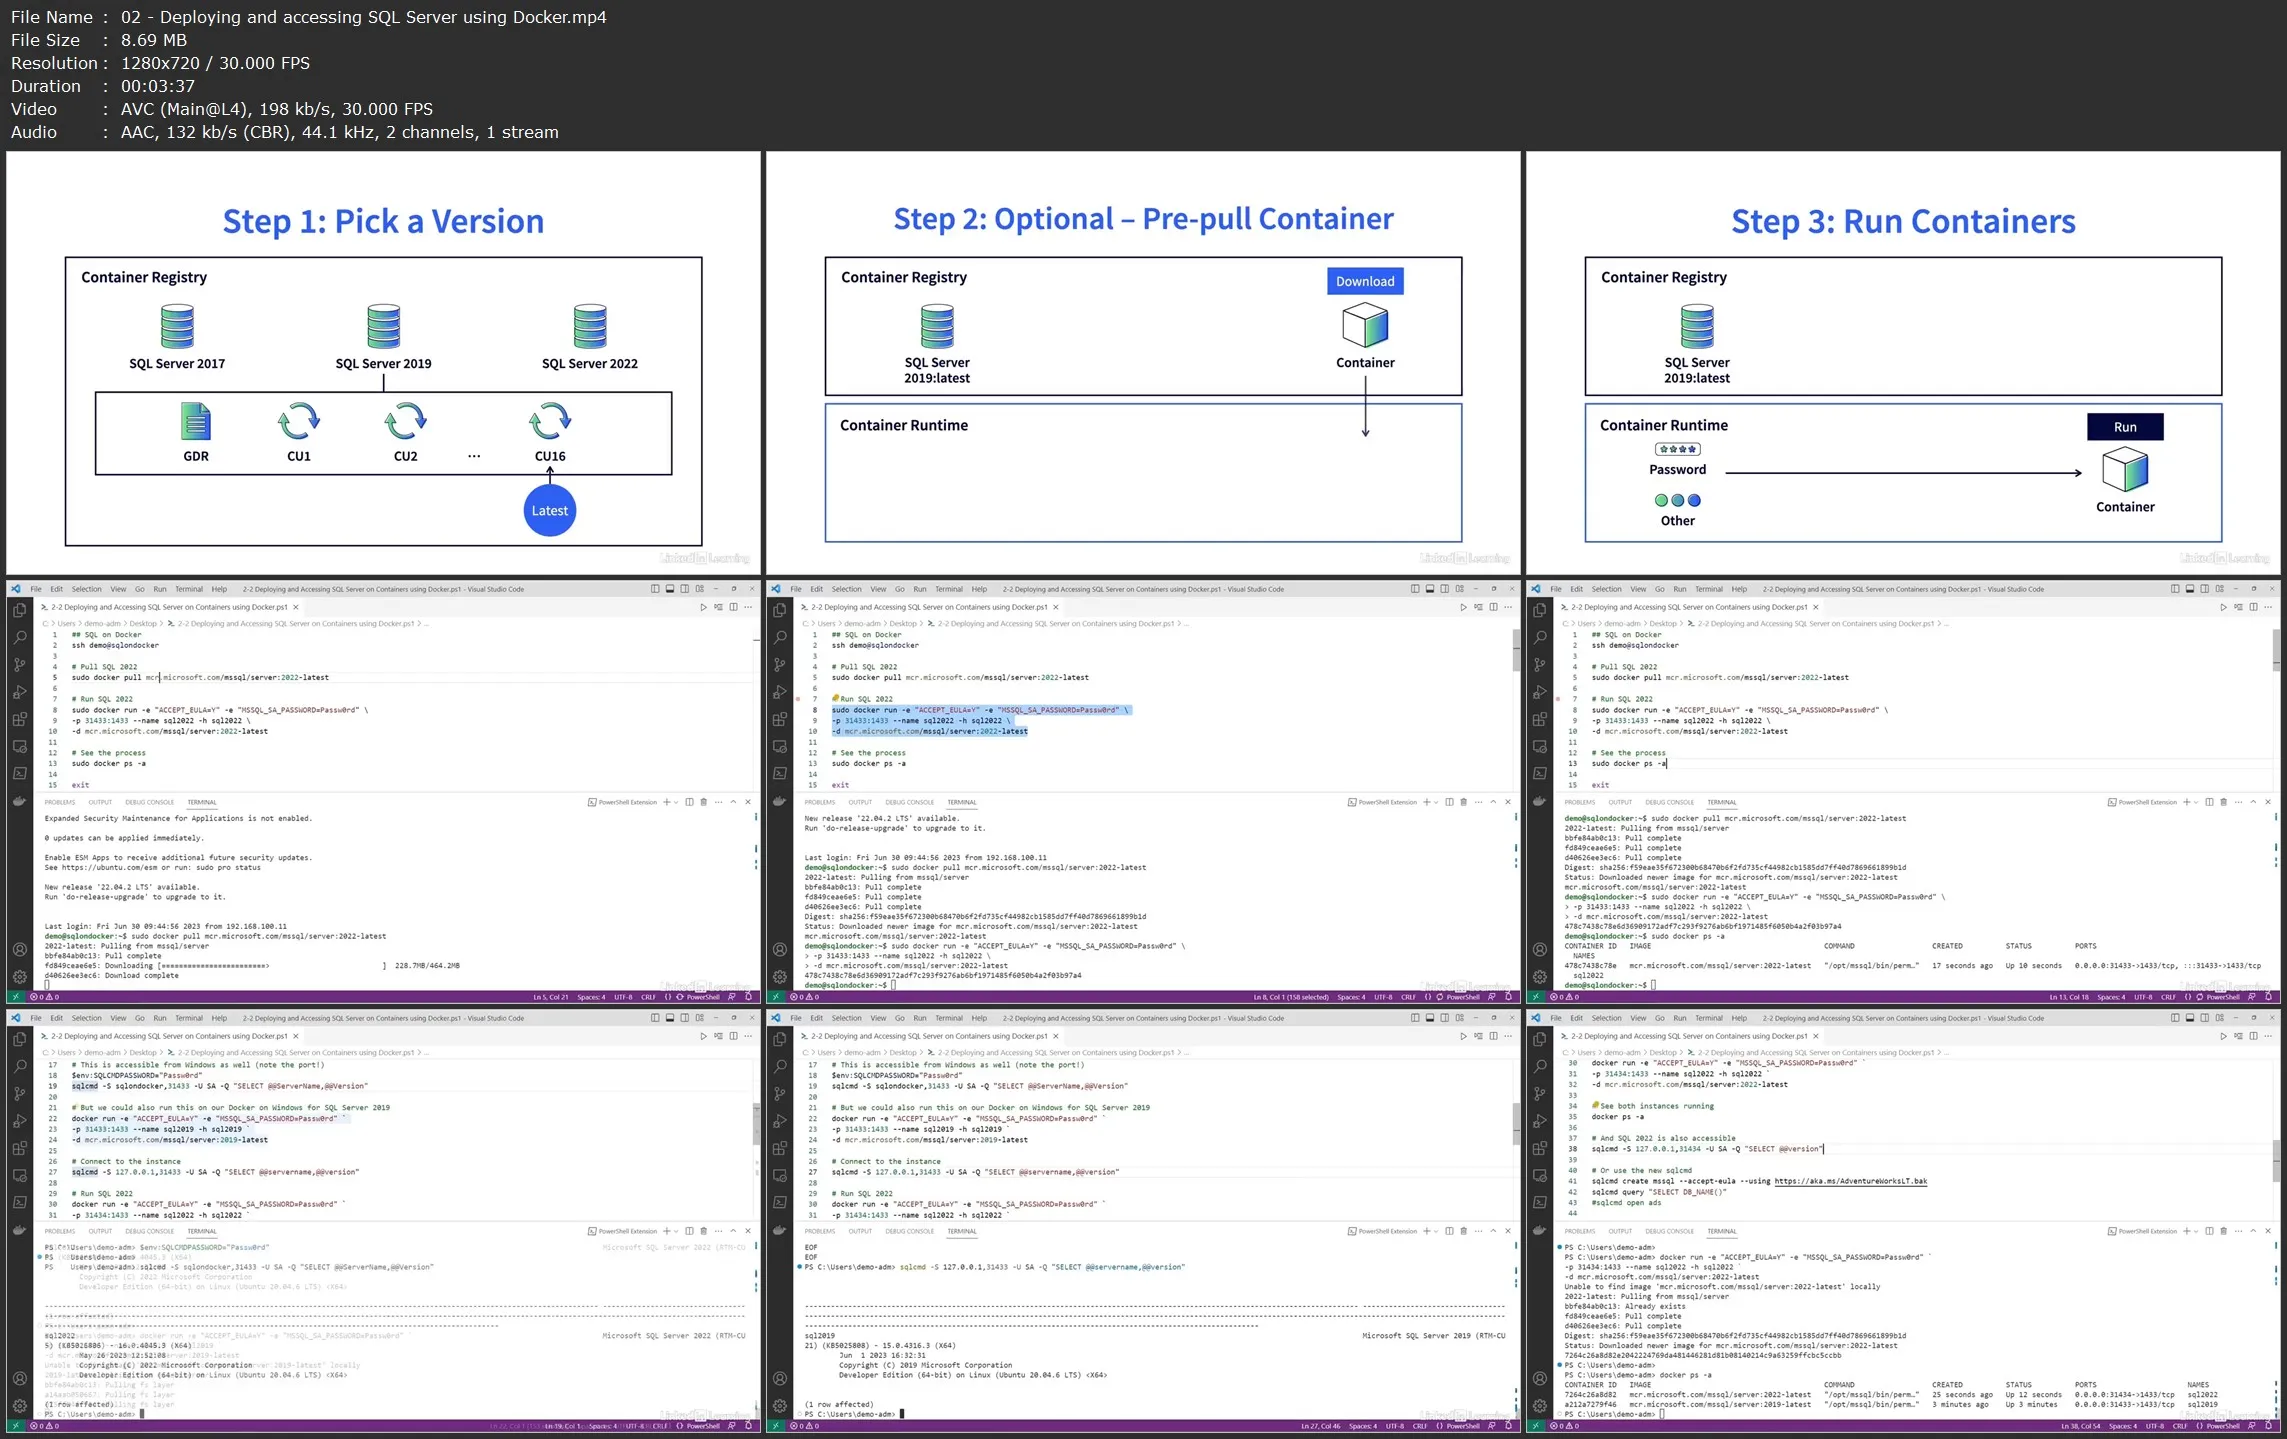Viewport: 2287px width, 1439px height.
Task: Click the file name '02 - Deploying and accessing SQL Server using Docker.mp4'
Action: tap(364, 17)
